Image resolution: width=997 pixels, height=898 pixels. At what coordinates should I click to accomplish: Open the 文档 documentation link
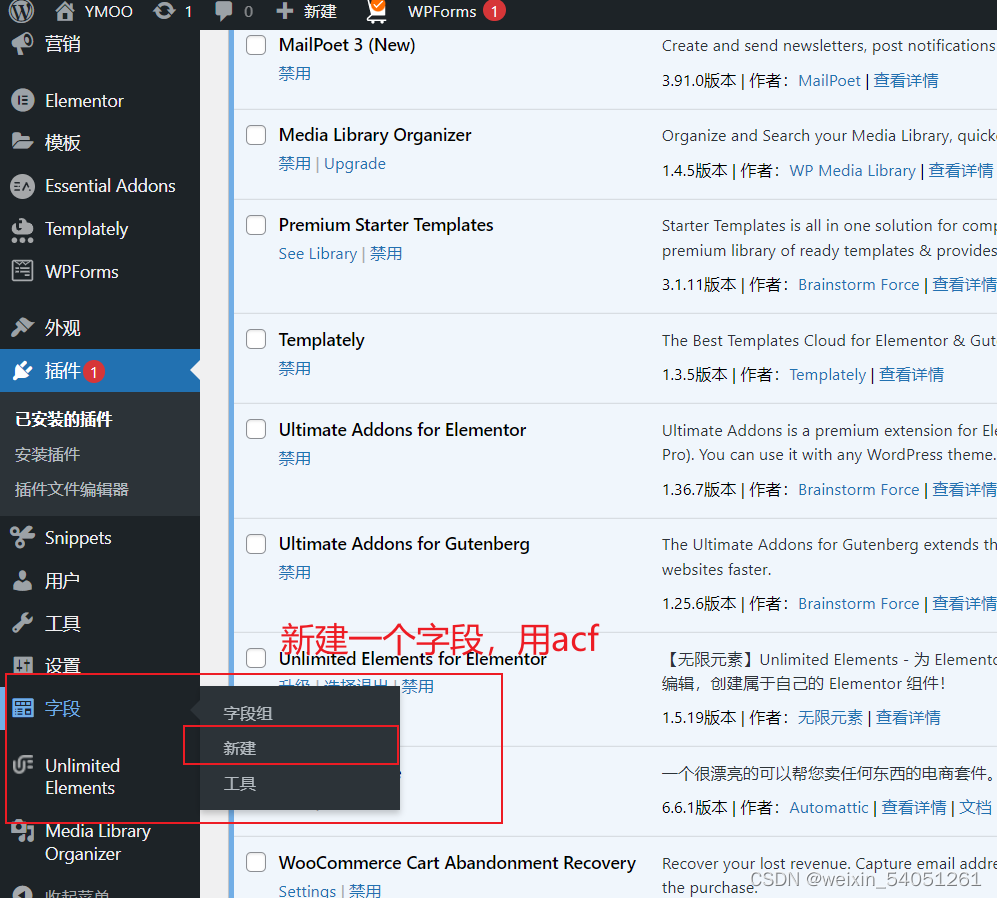(975, 808)
